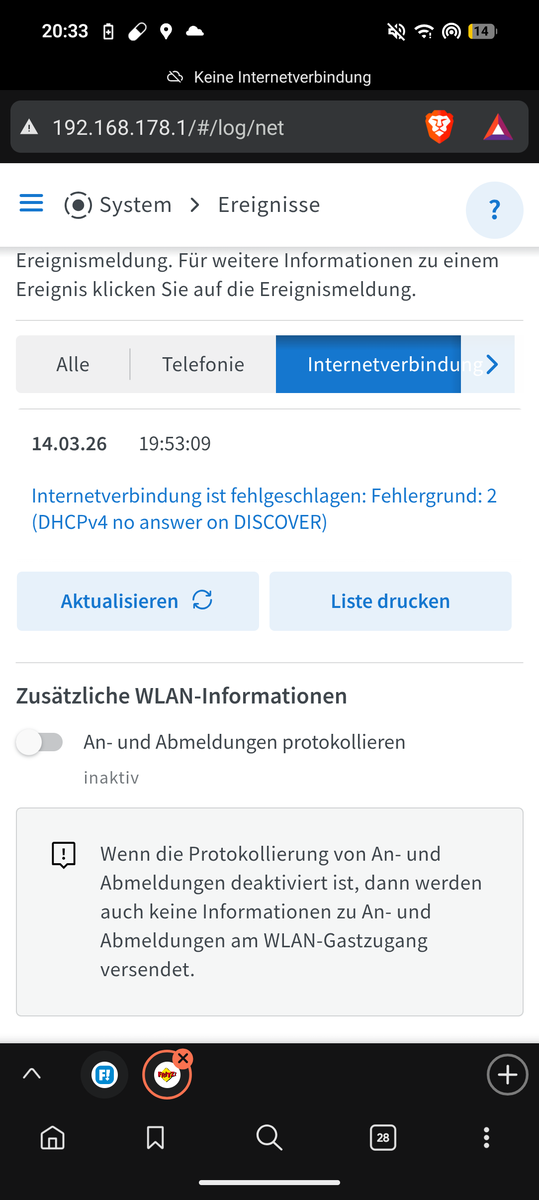Screen dimensions: 539x1200
Task: Select the Internetverbindung tab
Action: coord(369,365)
